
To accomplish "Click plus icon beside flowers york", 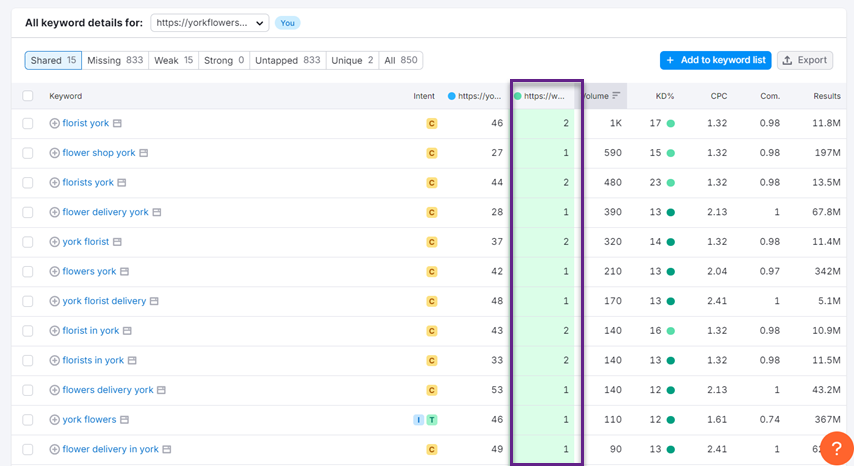I will (x=54, y=272).
